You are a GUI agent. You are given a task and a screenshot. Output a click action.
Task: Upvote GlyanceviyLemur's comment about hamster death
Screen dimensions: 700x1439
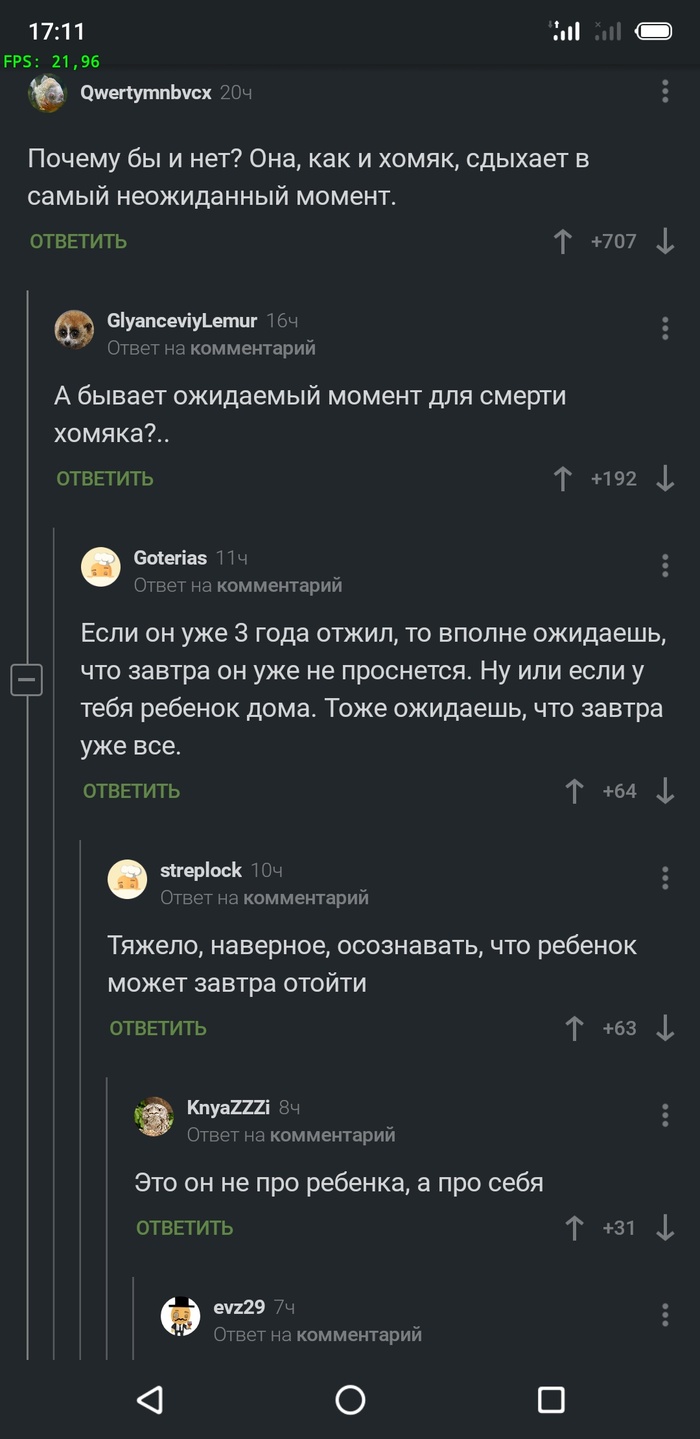563,478
